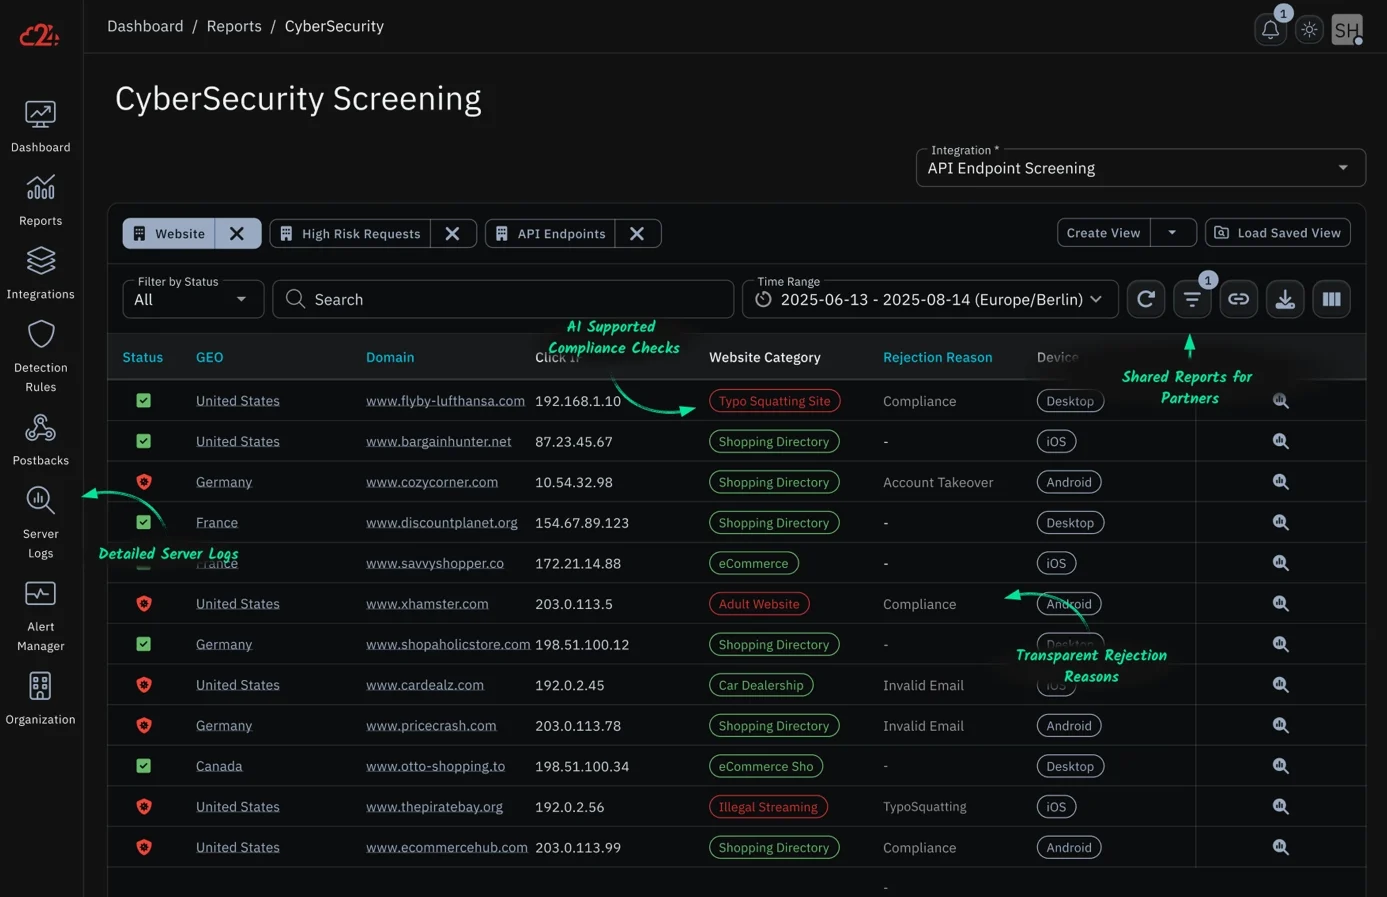Image resolution: width=1387 pixels, height=897 pixels.
Task: Click the Website Category column header
Action: pos(765,357)
